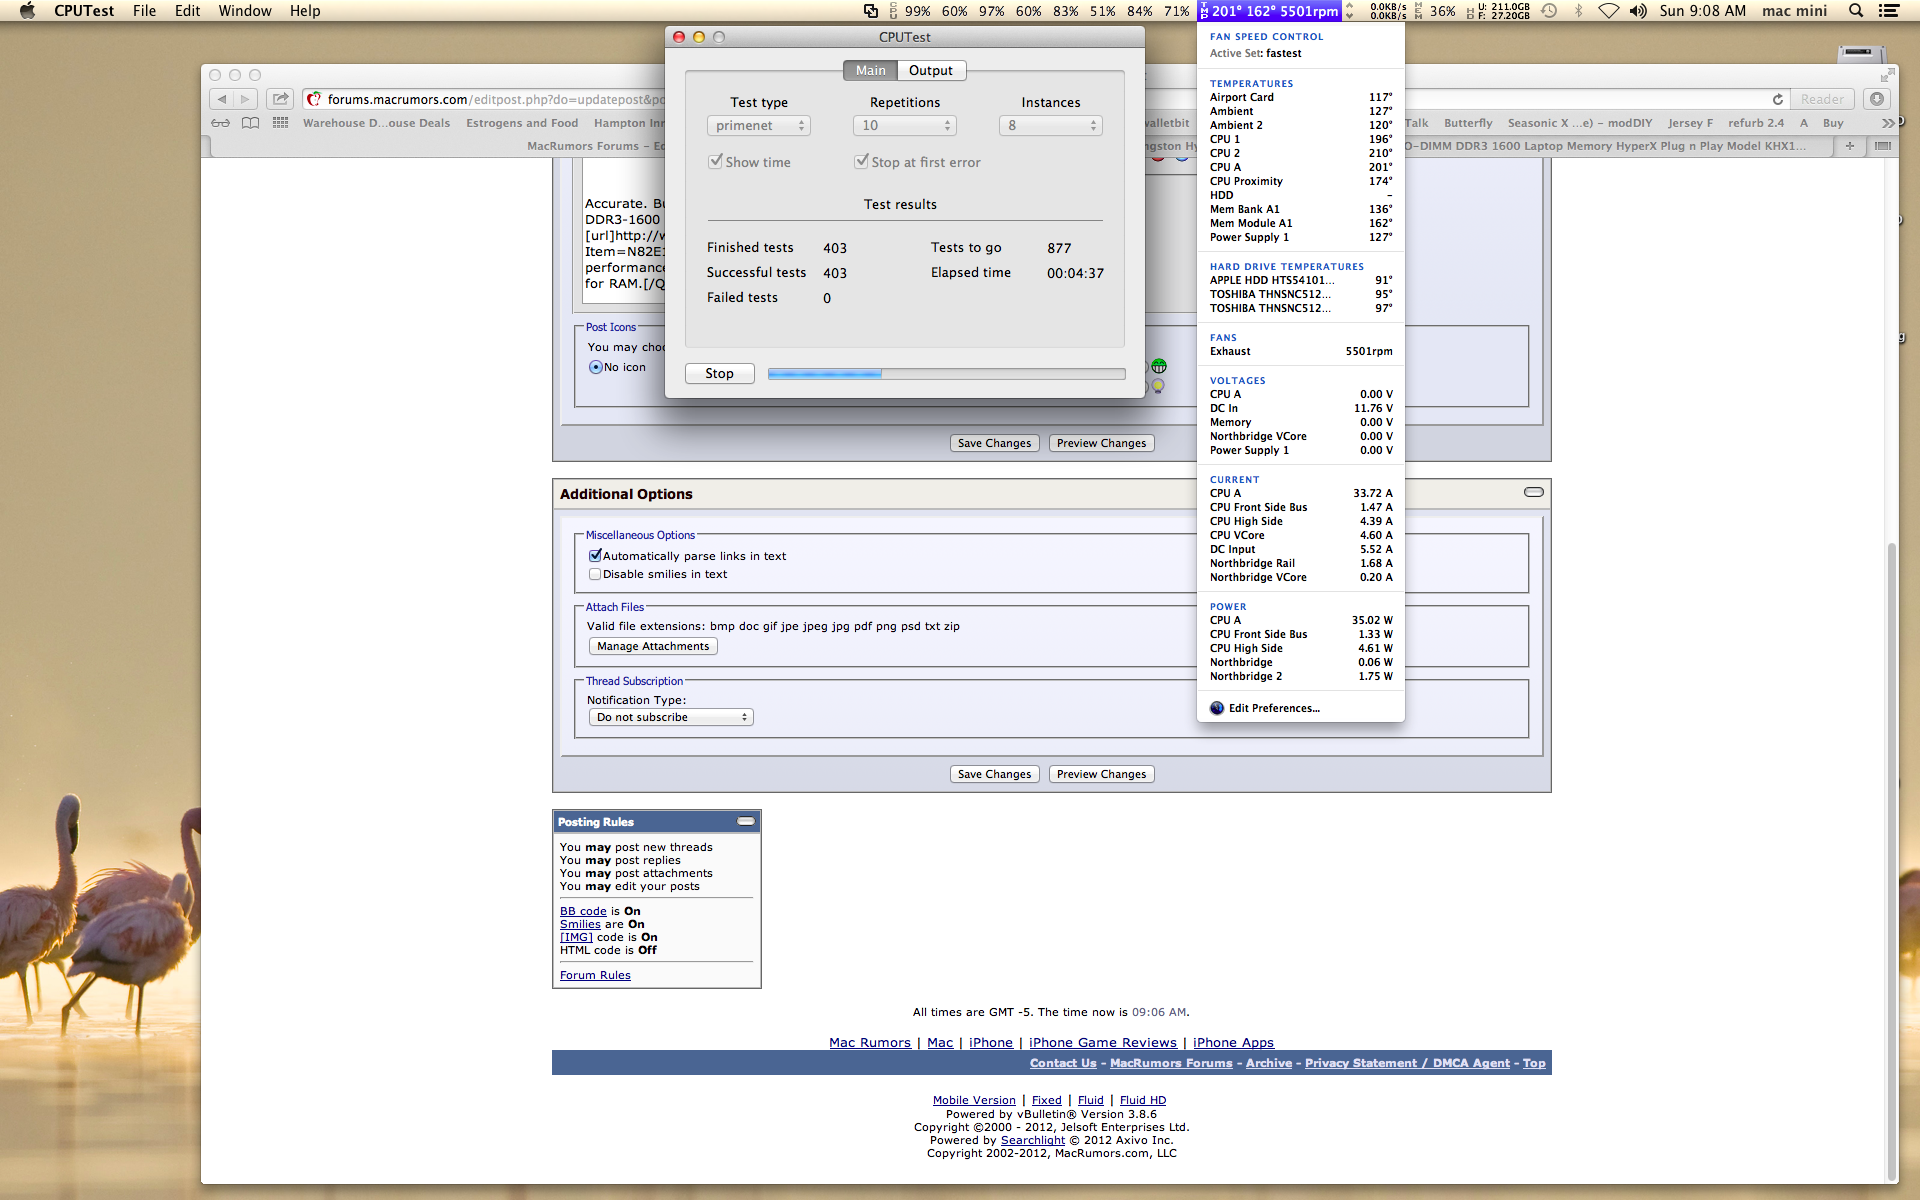Enter full screen using Safari's corner arrows
The width and height of the screenshot is (1920, 1200).
[1887, 75]
